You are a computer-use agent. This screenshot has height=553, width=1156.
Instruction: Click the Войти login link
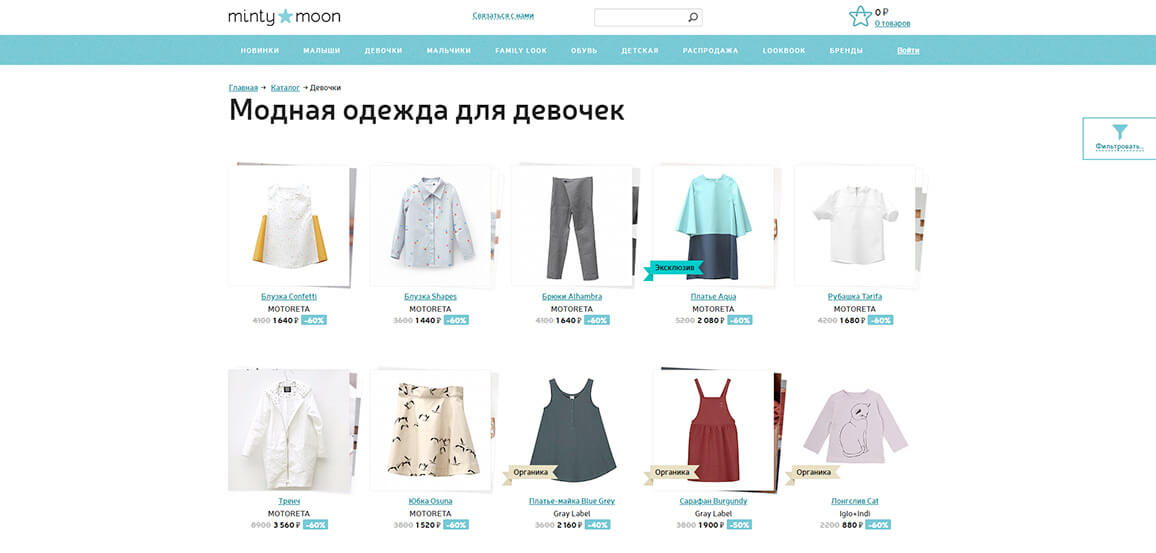pyautogui.click(x=908, y=51)
